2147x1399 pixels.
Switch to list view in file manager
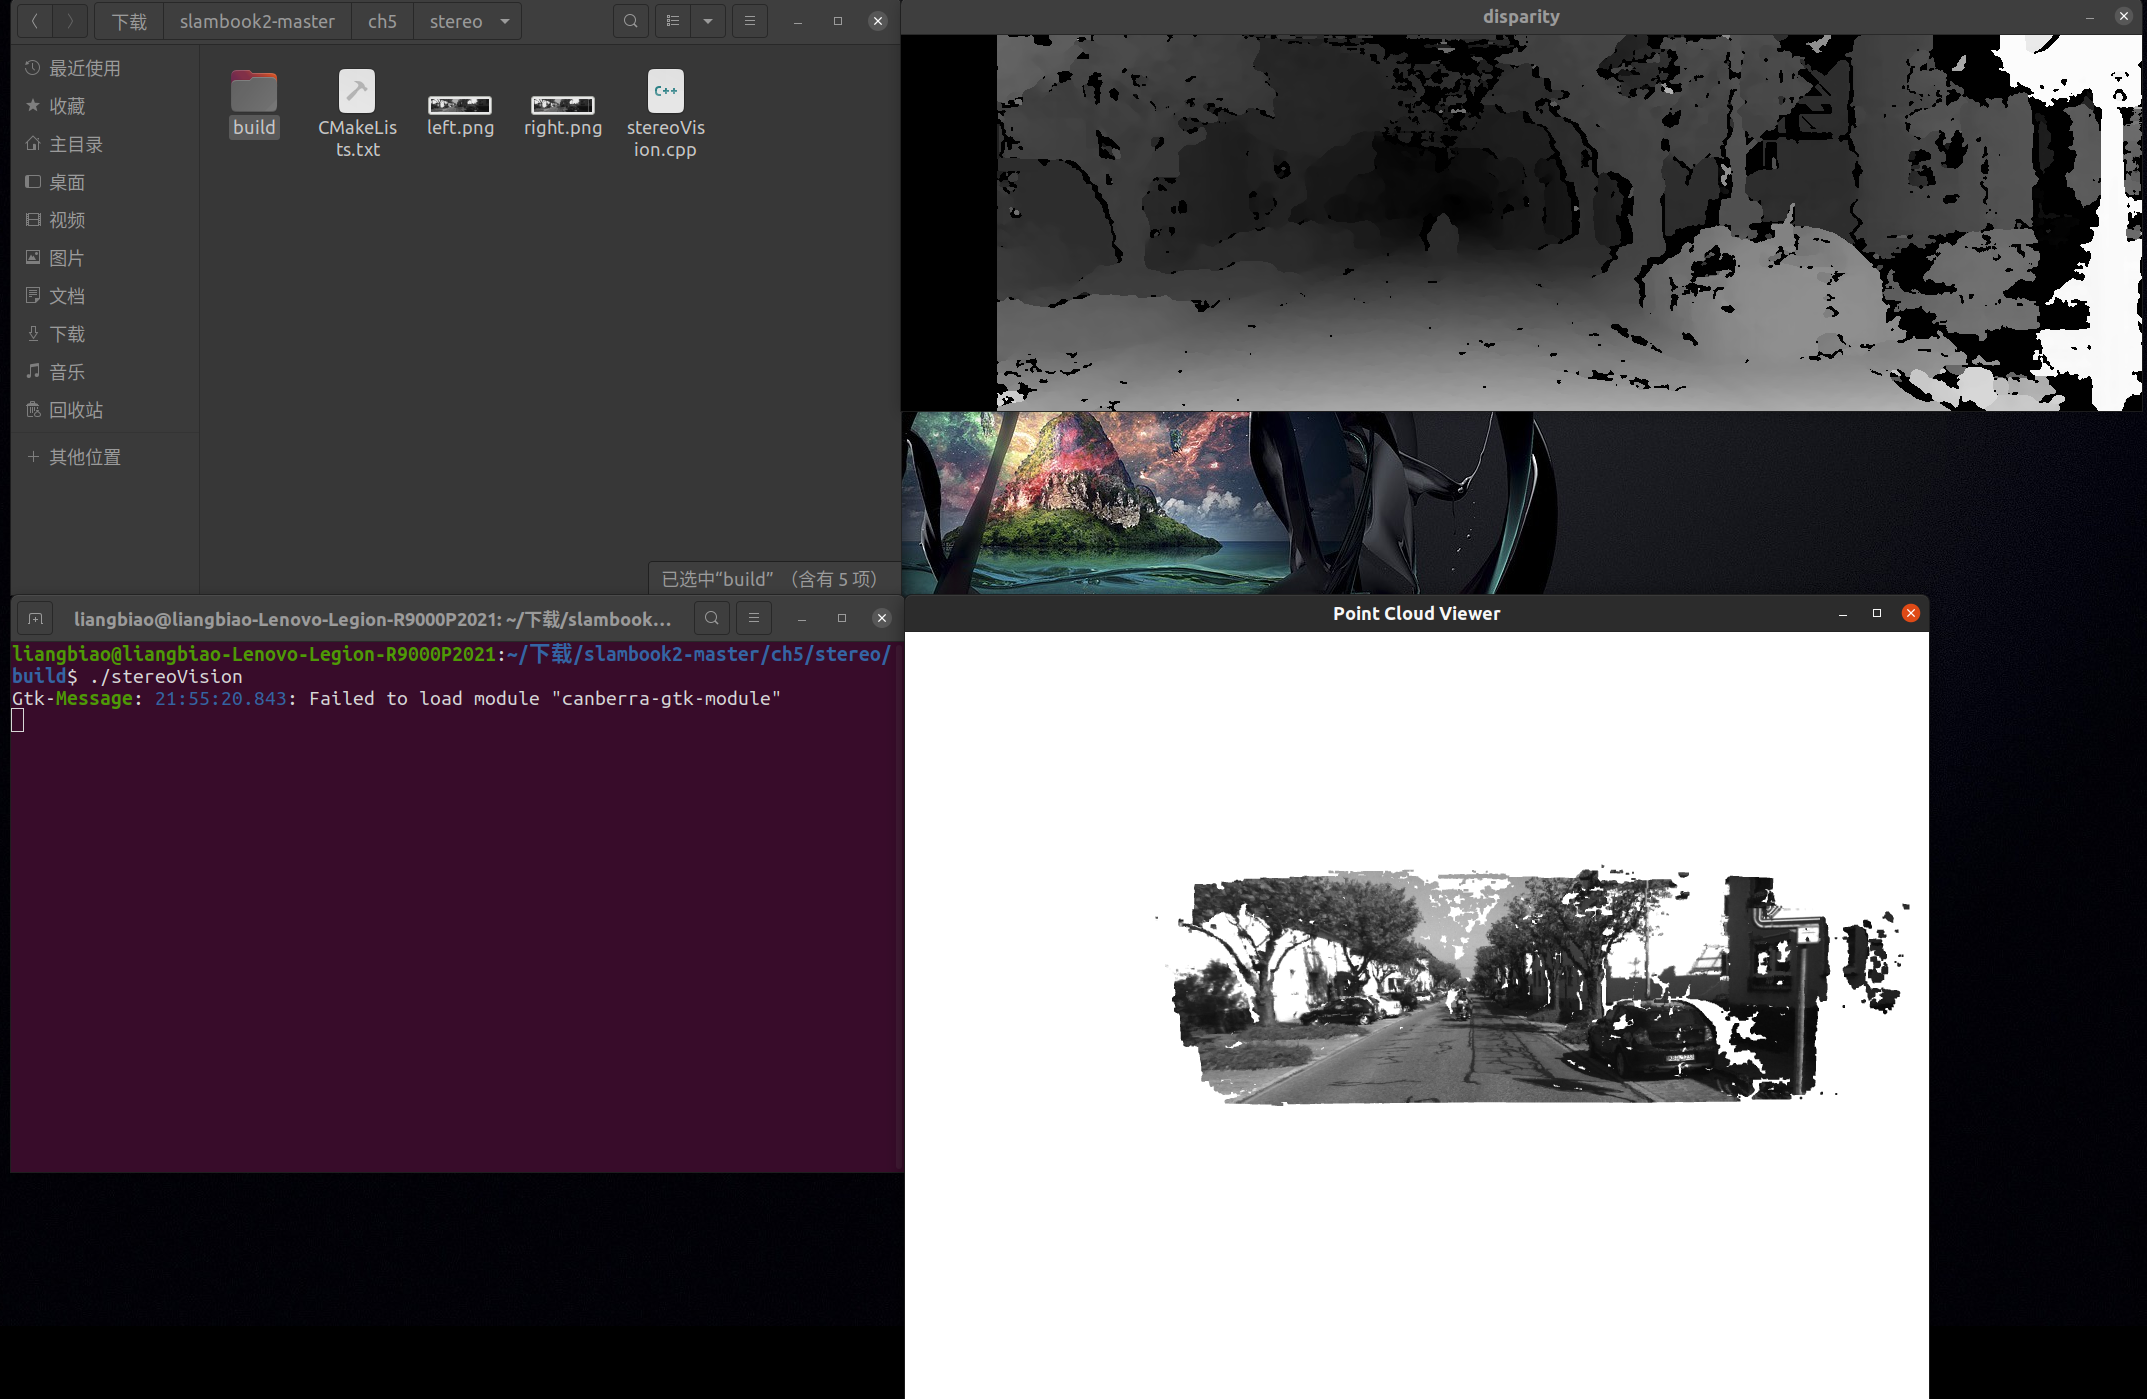[673, 20]
